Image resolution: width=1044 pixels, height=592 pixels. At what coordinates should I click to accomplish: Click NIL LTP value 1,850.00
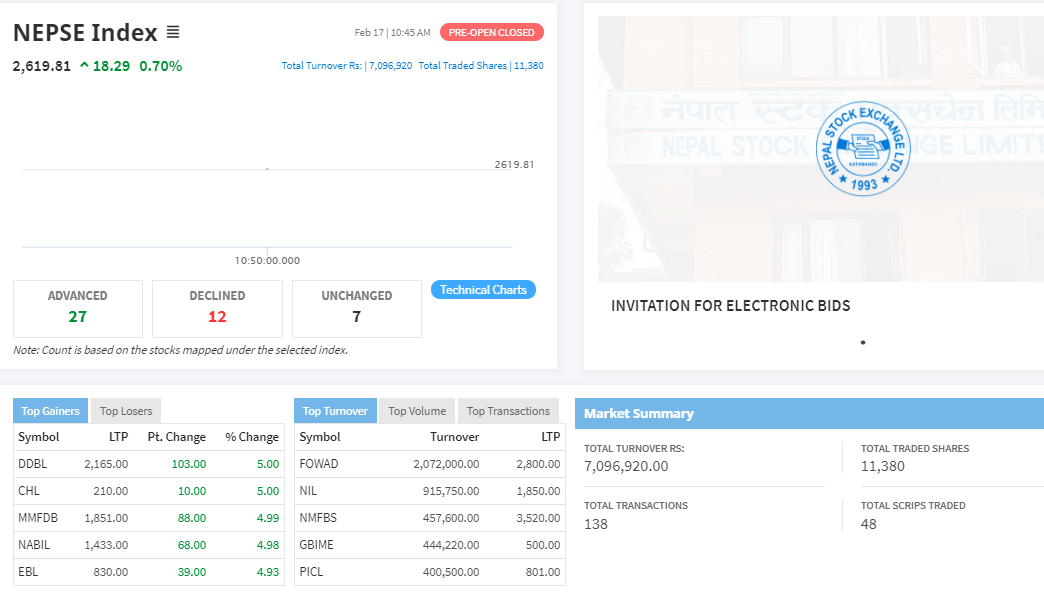(x=538, y=491)
